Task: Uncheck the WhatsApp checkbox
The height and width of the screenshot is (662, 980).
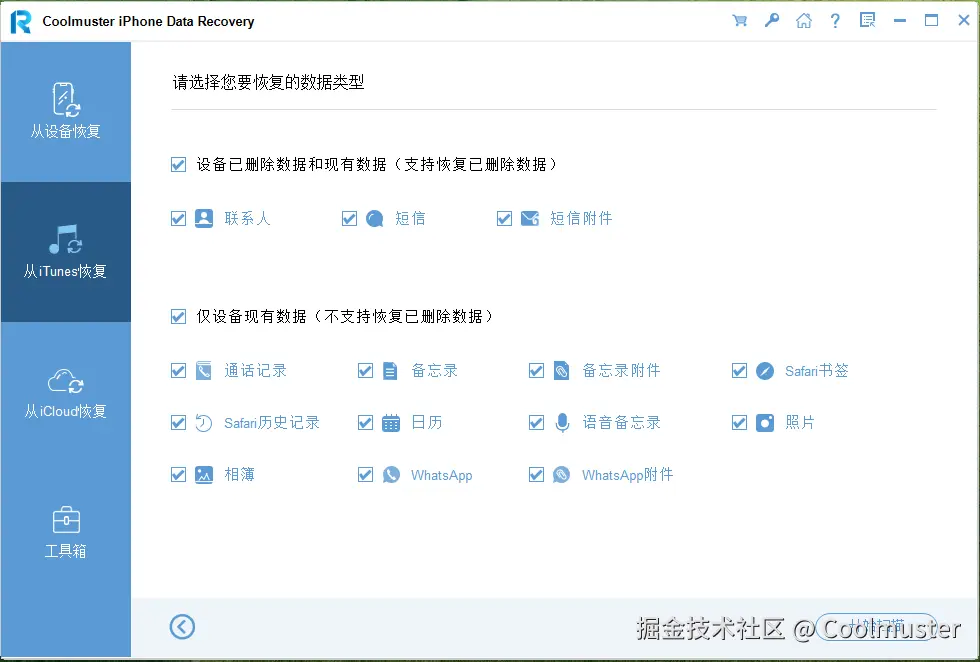Action: (366, 474)
